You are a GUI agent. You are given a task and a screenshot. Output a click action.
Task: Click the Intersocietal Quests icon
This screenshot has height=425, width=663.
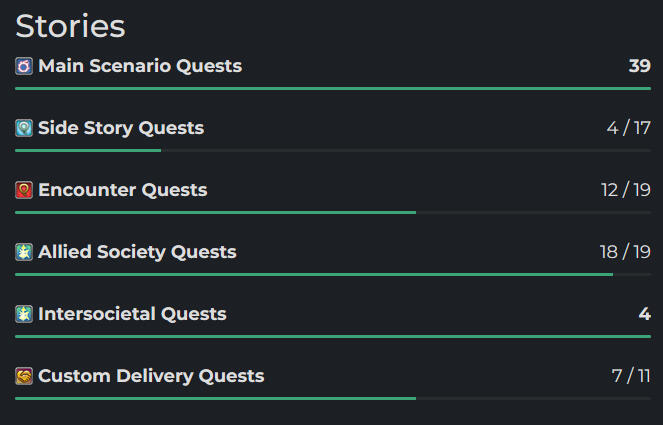(x=24, y=314)
